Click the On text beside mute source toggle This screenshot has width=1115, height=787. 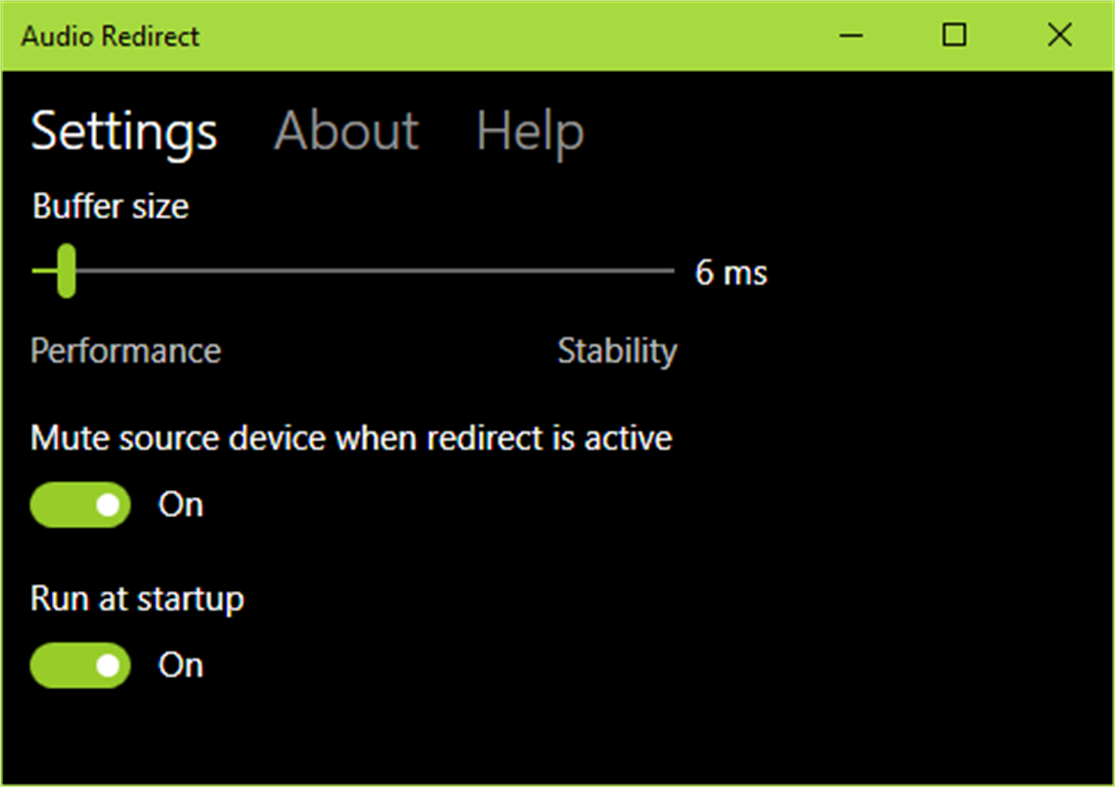(x=181, y=505)
